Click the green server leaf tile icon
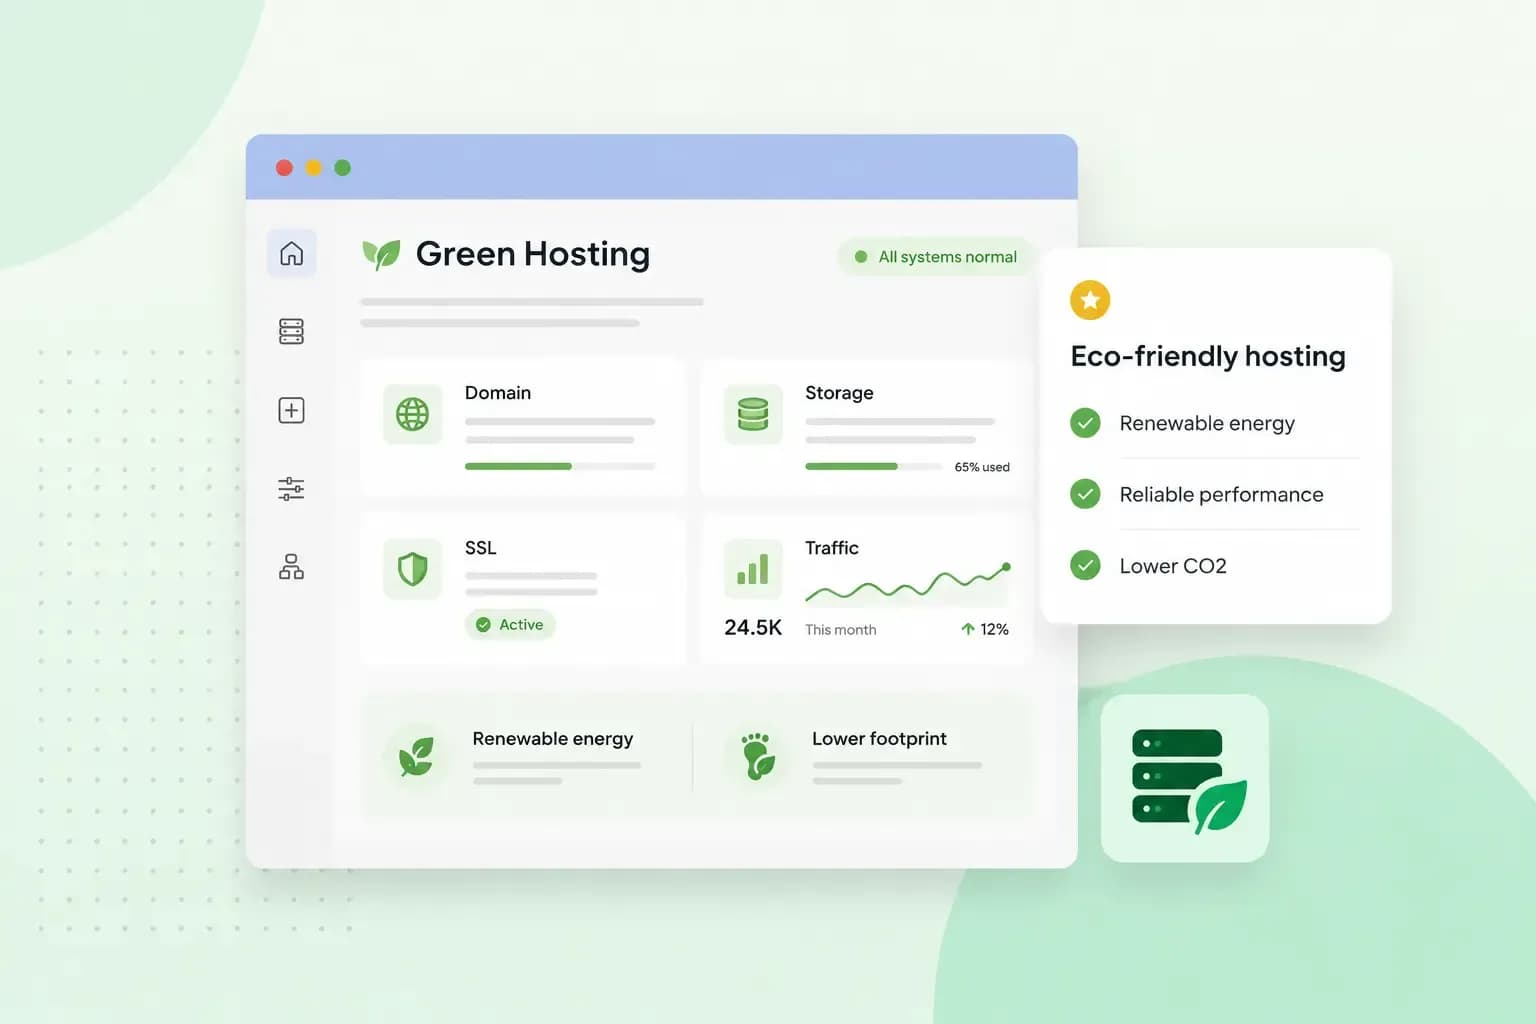Viewport: 1536px width, 1024px height. 1185,778
